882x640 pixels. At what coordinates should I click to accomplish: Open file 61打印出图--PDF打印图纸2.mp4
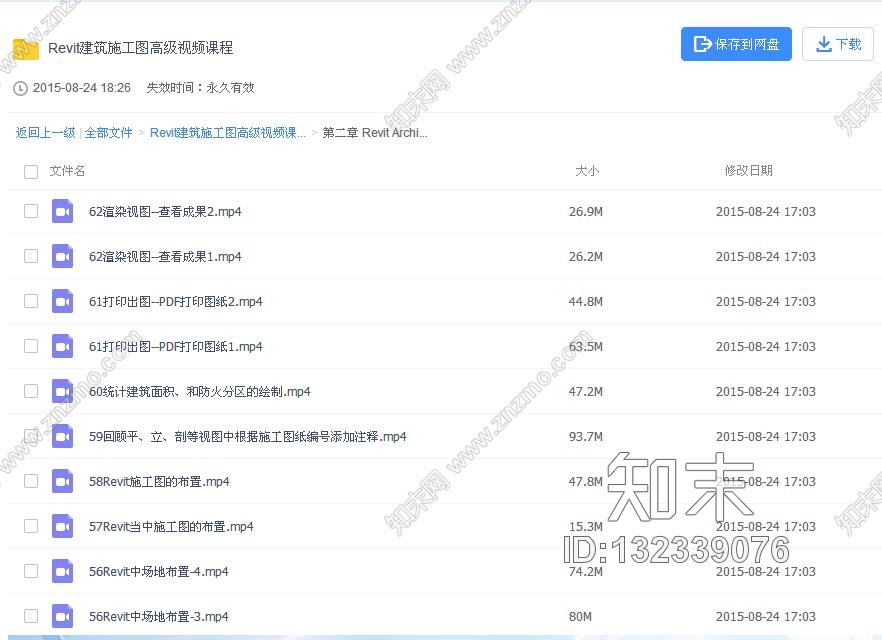click(x=176, y=301)
